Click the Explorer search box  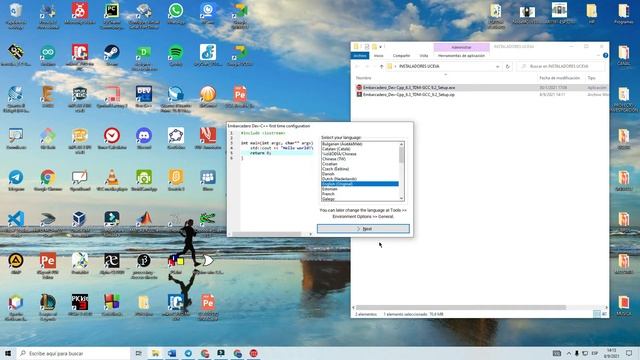pyautogui.click(x=561, y=66)
